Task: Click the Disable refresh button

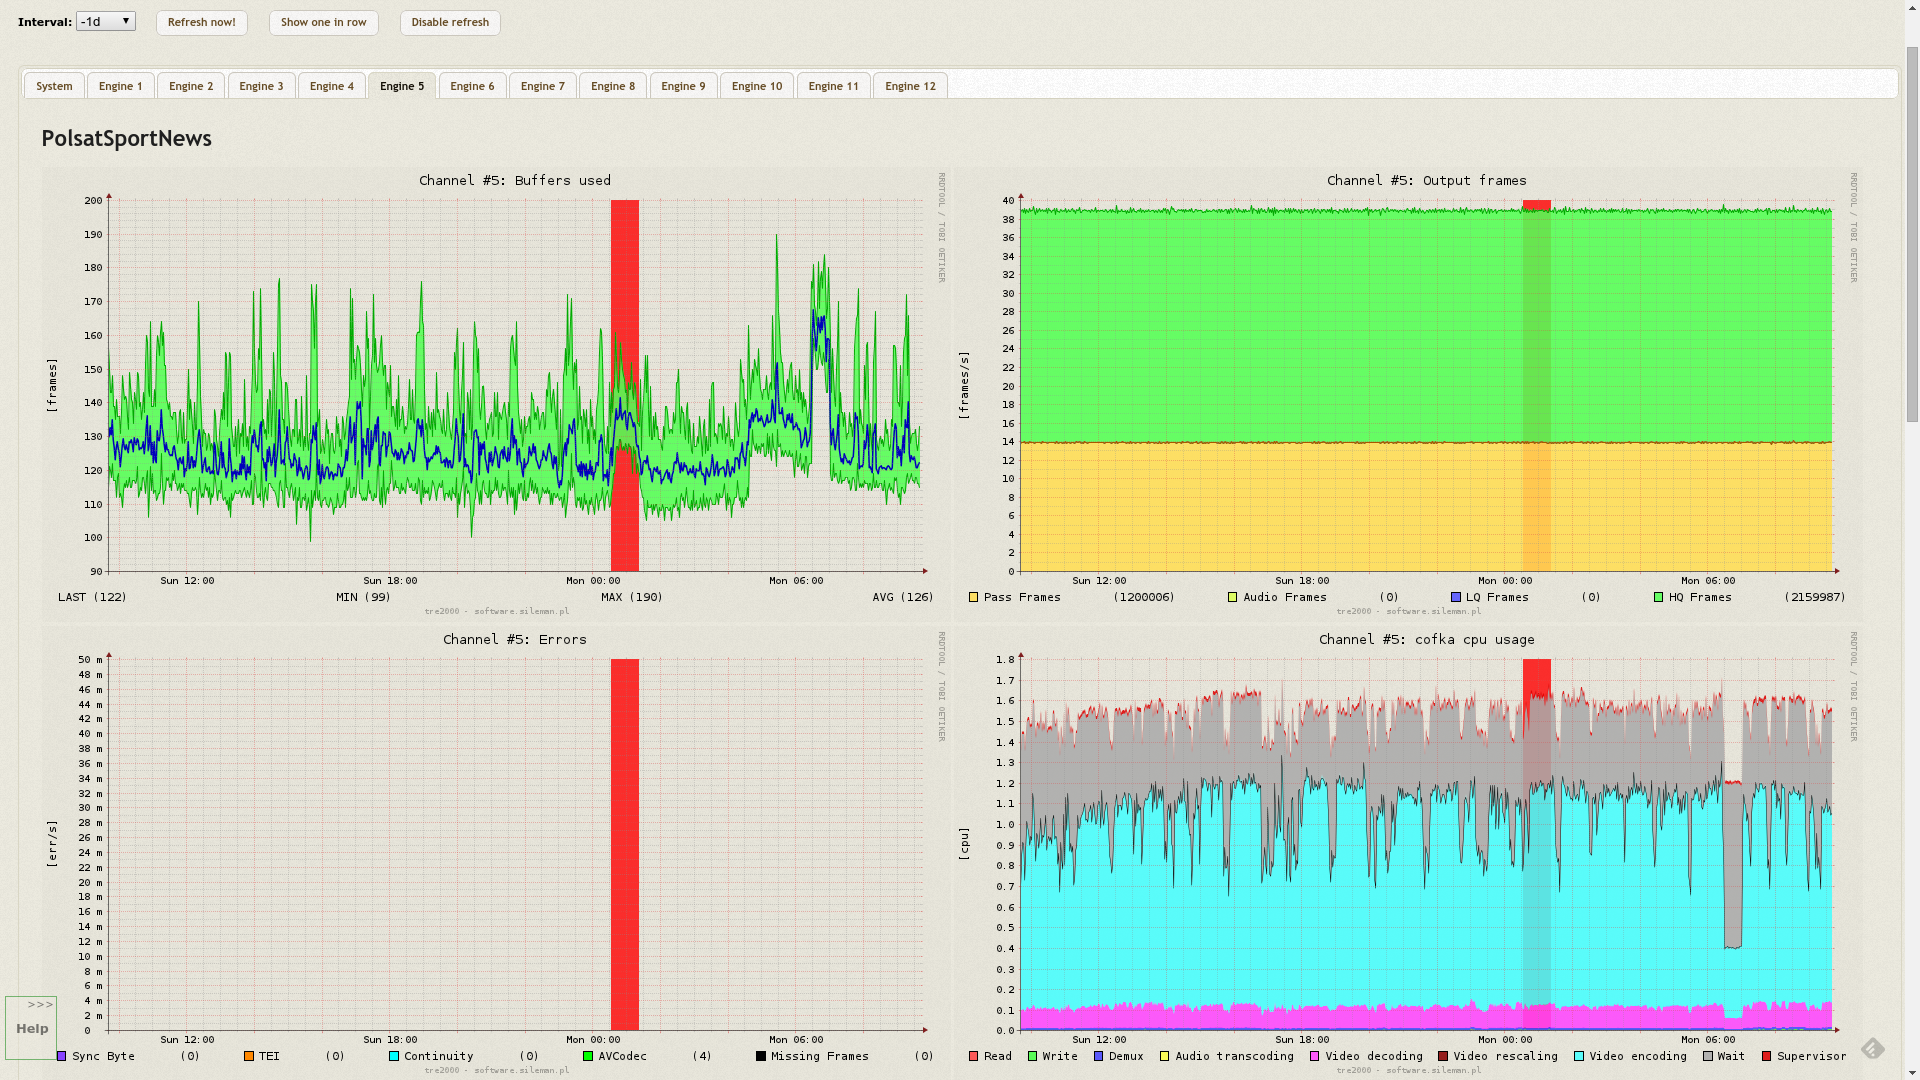Action: (450, 22)
